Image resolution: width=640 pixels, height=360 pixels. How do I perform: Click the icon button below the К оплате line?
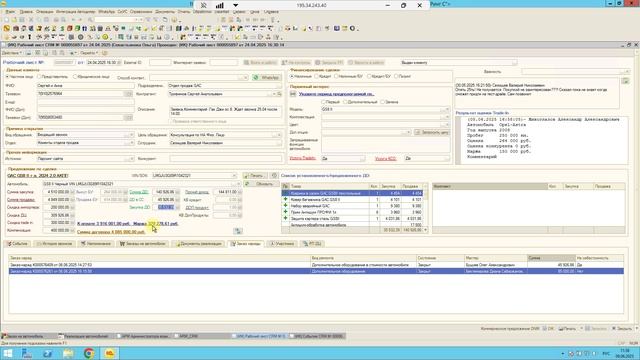238,231
